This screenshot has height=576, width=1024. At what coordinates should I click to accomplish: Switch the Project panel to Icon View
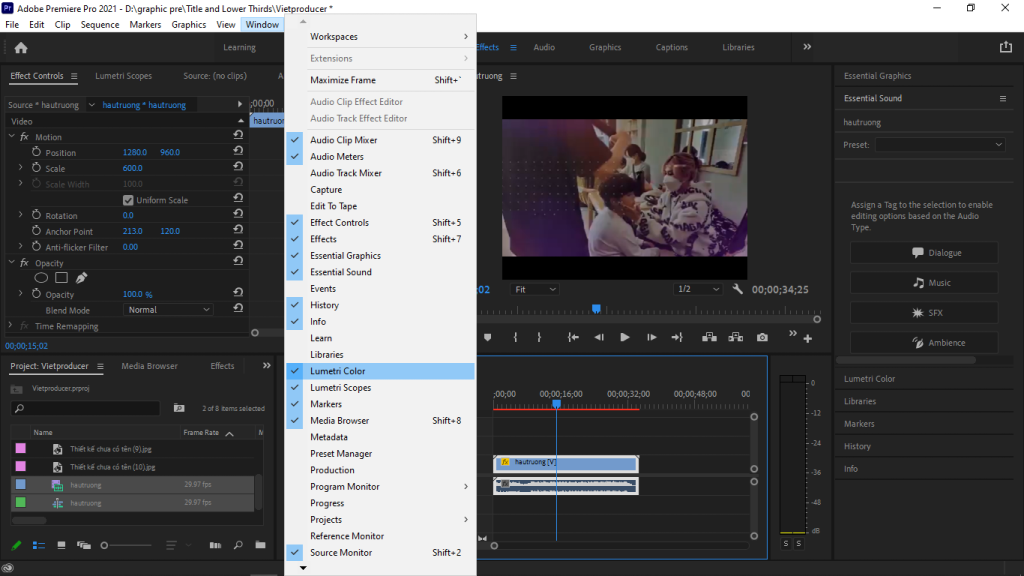click(x=62, y=545)
